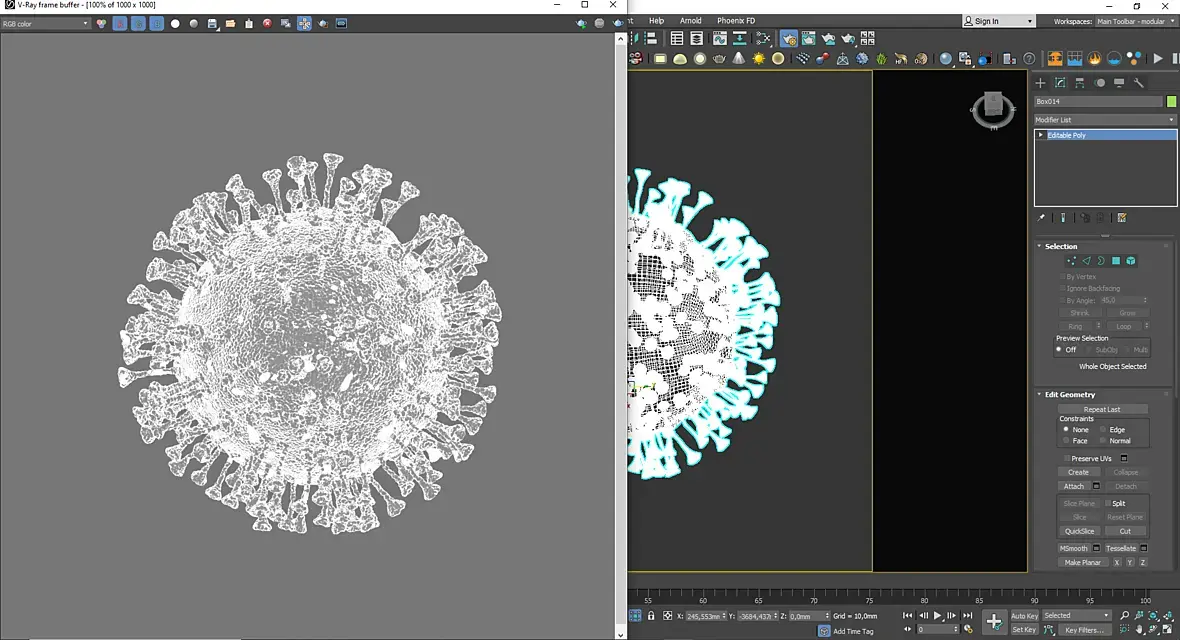Click the QuickSlice button

tap(1079, 531)
